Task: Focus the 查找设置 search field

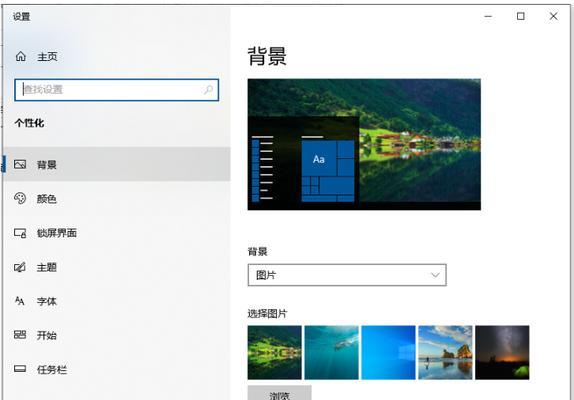Action: pos(117,90)
